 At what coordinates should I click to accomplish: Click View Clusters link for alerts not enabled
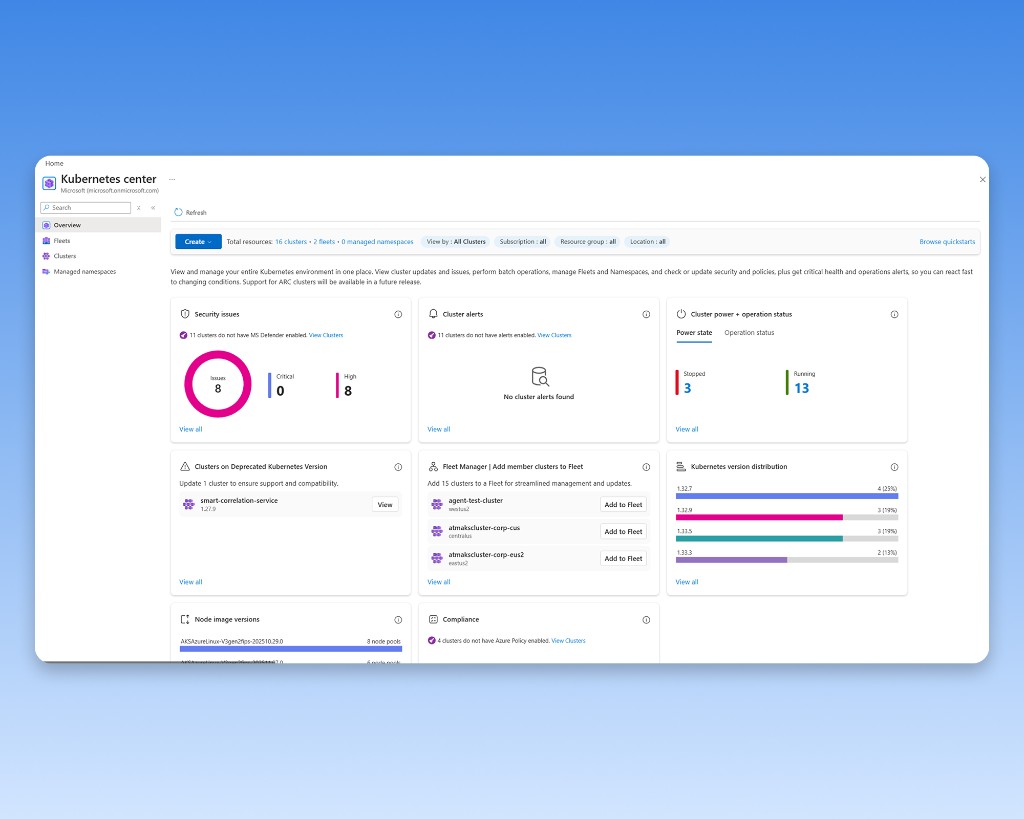point(554,335)
